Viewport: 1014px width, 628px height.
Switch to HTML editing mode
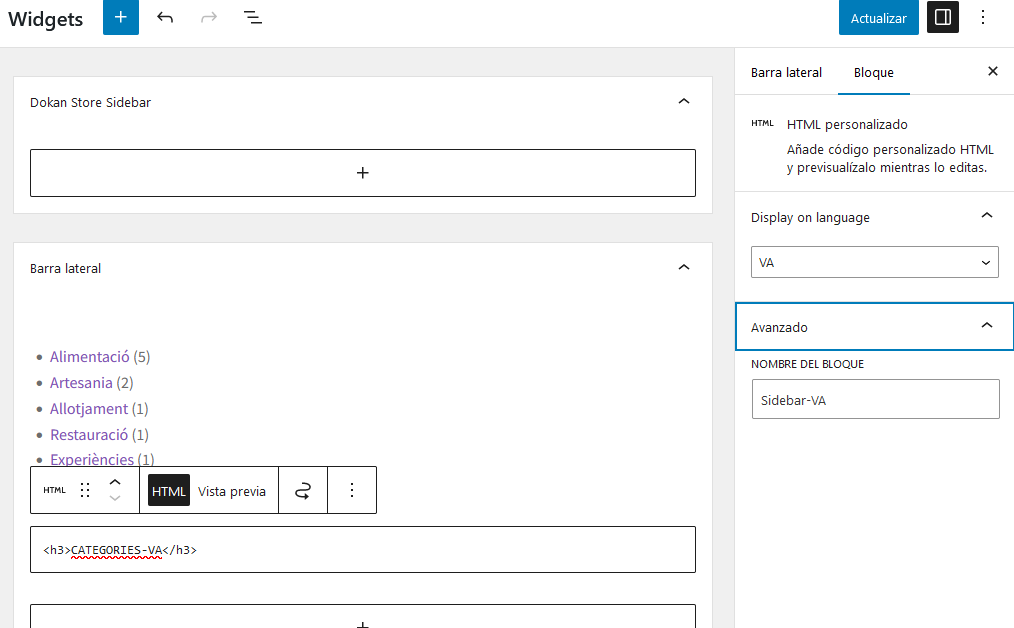tap(169, 490)
